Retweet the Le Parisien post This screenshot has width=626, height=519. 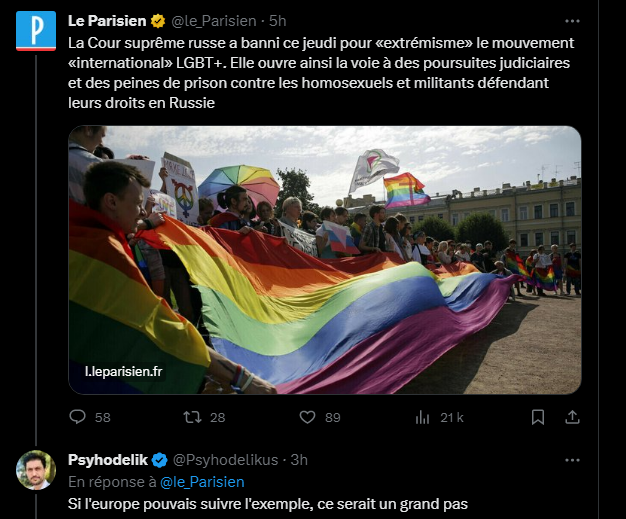(192, 417)
